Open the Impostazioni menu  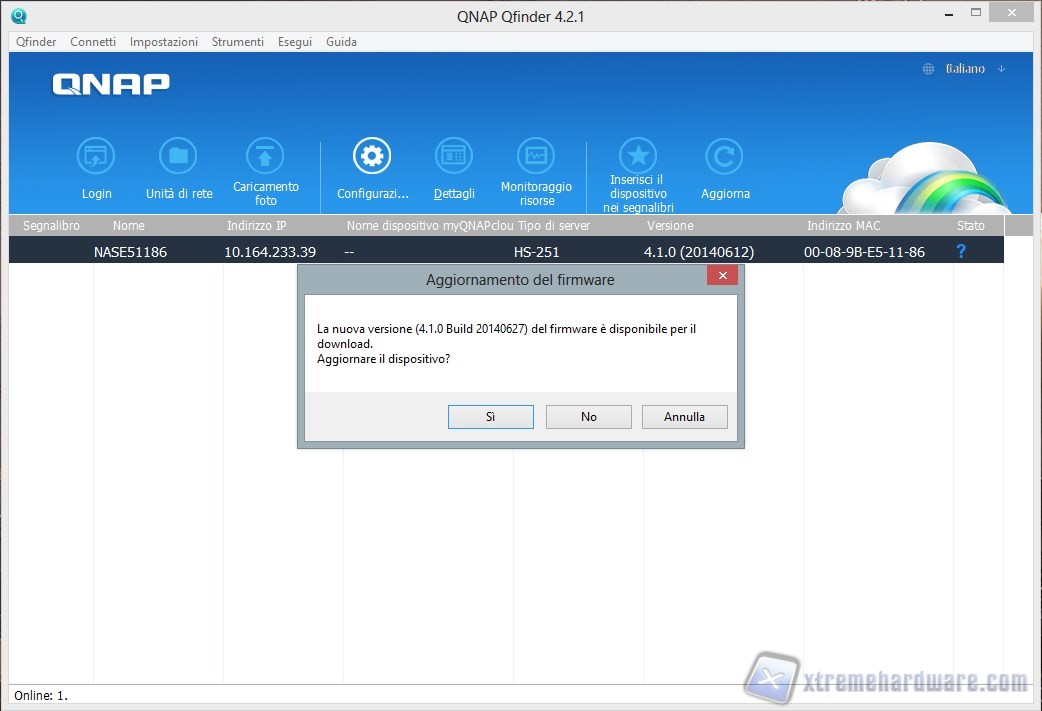point(164,42)
